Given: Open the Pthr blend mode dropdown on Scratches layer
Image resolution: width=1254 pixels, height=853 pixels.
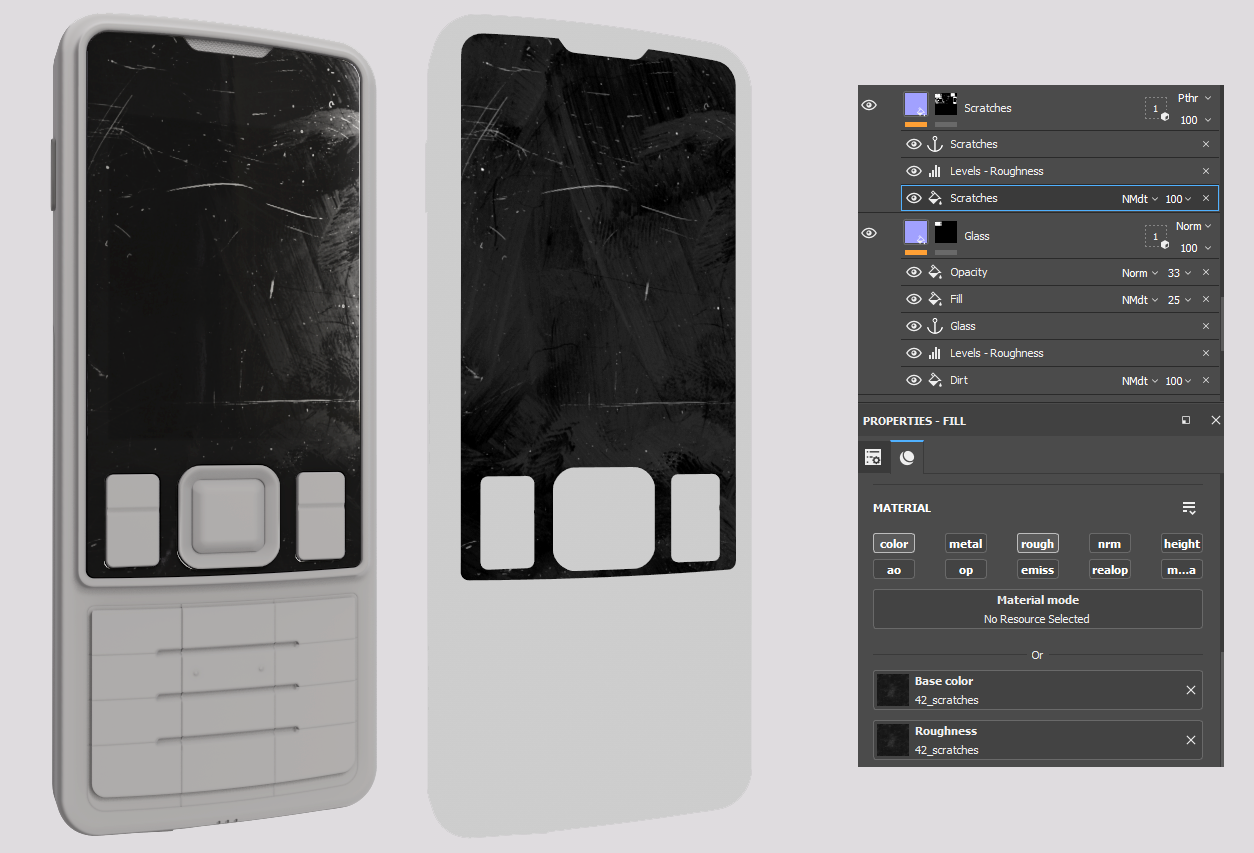Looking at the screenshot, I should click(1194, 98).
